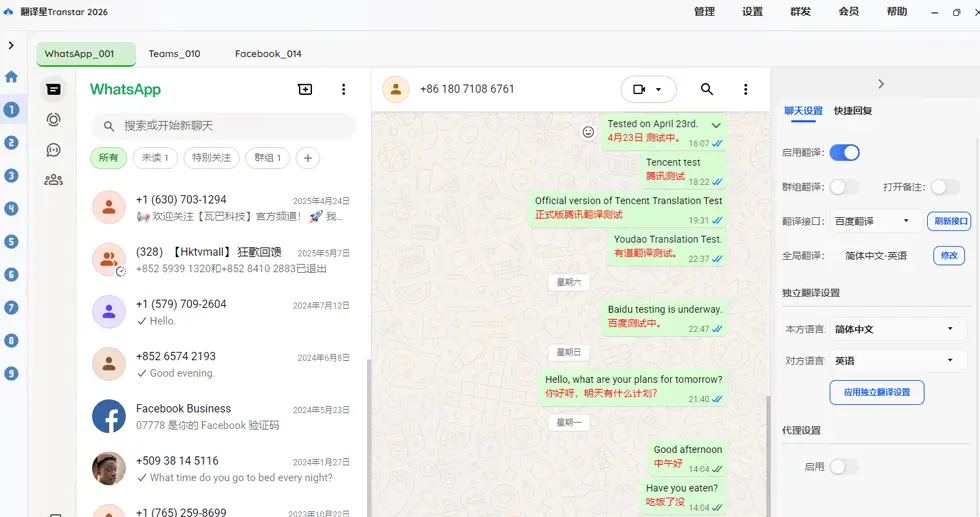Enable the 群组翻译 switch
Screen dimensions: 980x517
(844, 187)
